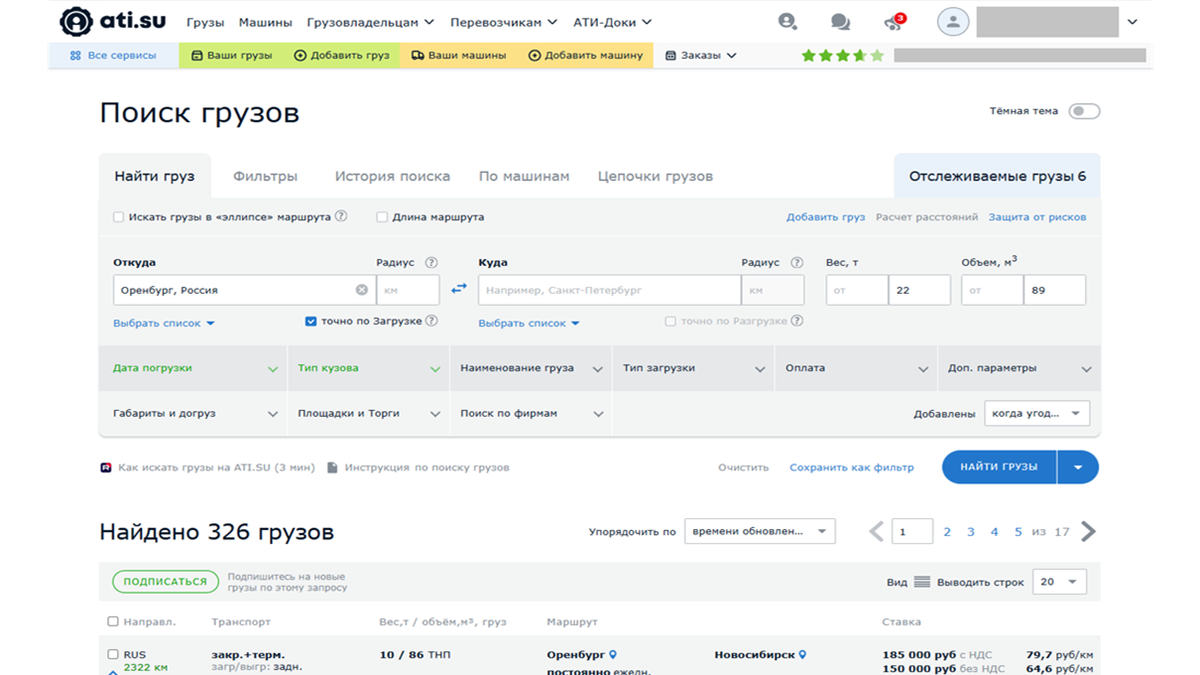Click Добавить груз link above search form
The width and height of the screenshot is (1200, 675).
pyautogui.click(x=826, y=217)
